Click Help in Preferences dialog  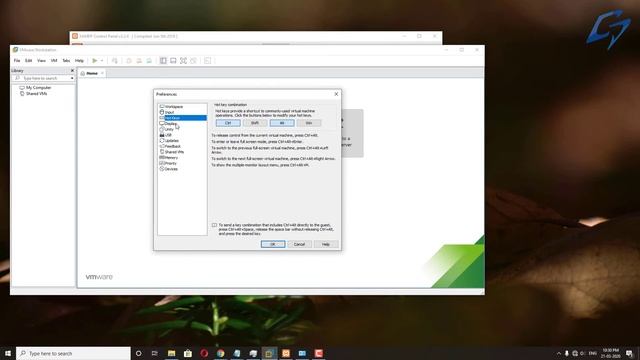(326, 244)
